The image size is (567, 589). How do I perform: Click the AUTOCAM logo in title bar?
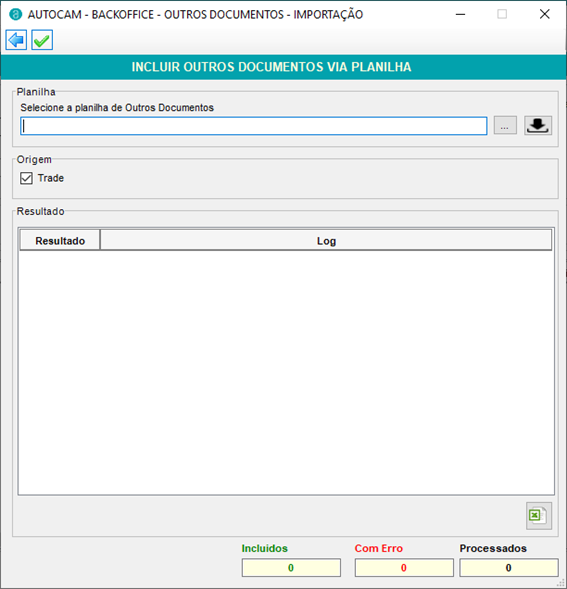click(x=16, y=14)
